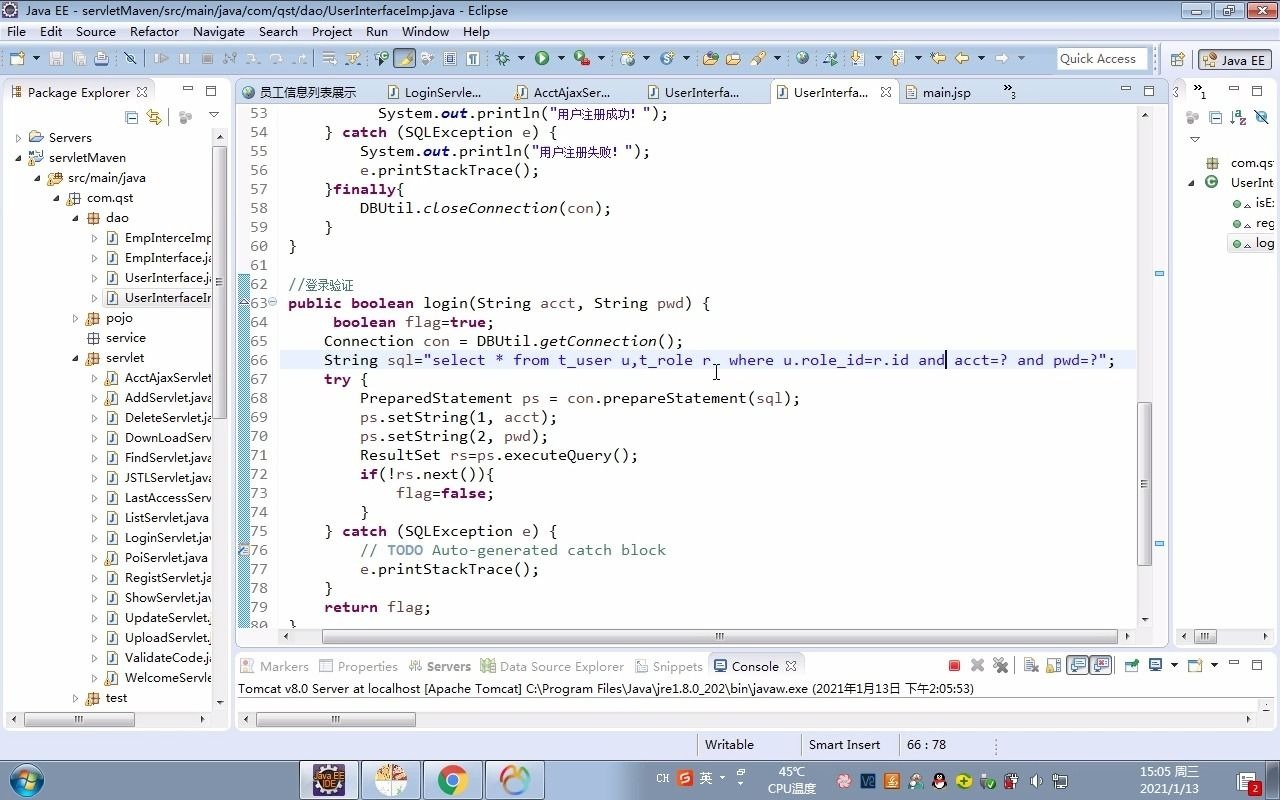Open the Navigate menu
This screenshot has width=1280, height=800.
click(219, 31)
